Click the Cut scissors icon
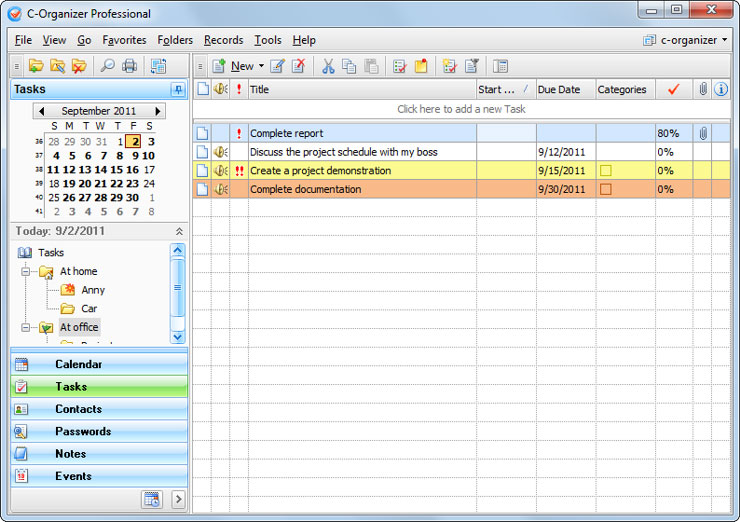This screenshot has height=522, width=740. tap(327, 66)
